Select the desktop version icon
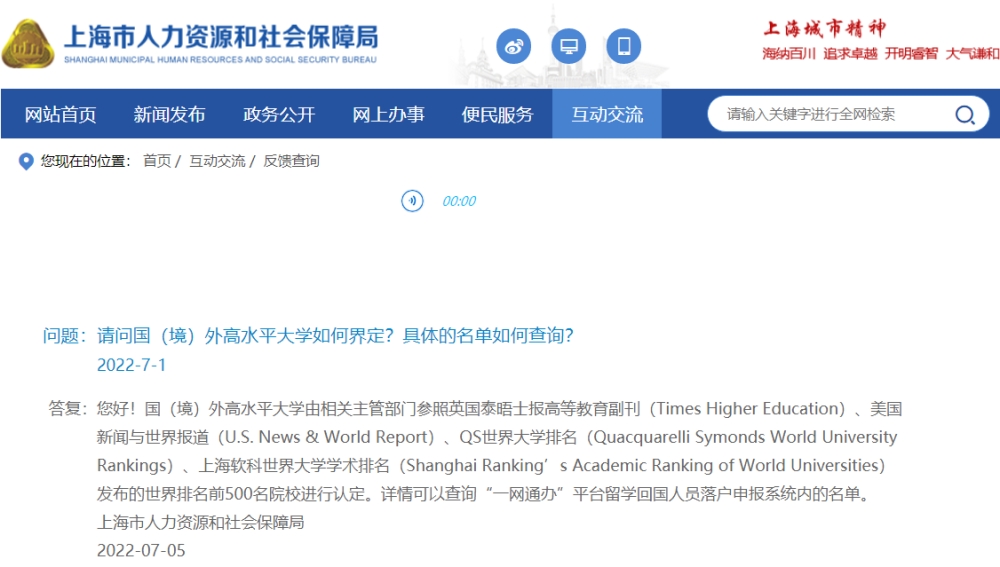The image size is (1000, 567). [x=568, y=46]
